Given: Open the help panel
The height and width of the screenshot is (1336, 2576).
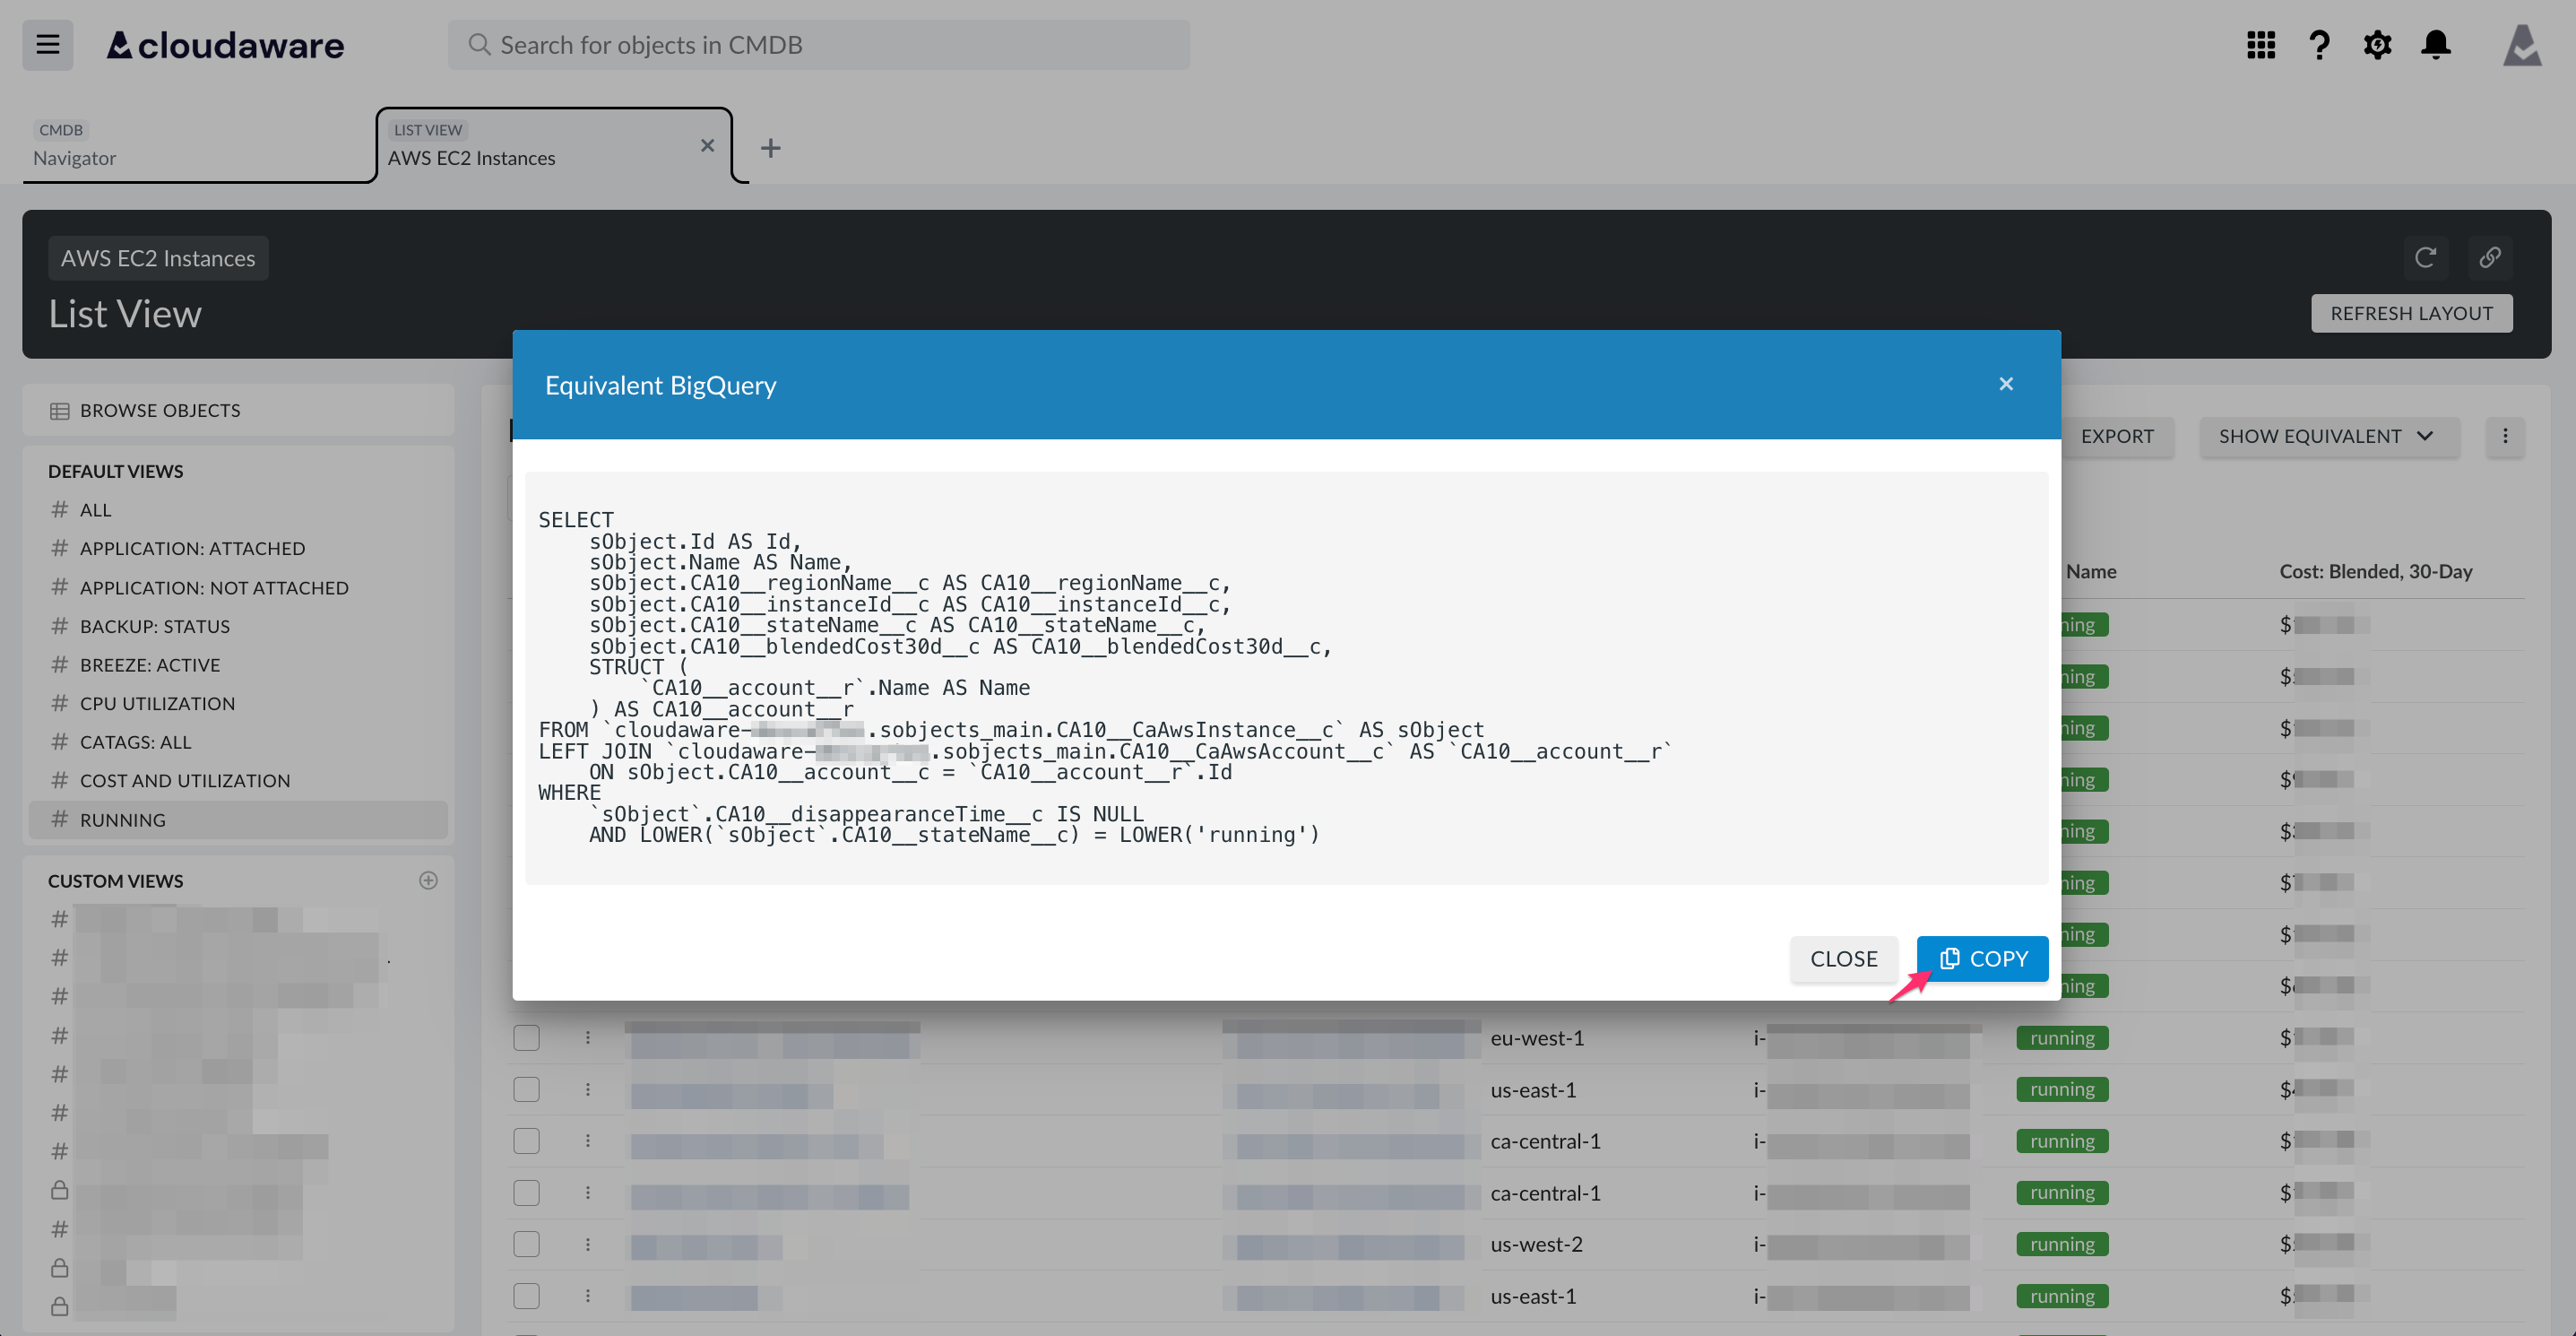Looking at the screenshot, I should tap(2320, 45).
